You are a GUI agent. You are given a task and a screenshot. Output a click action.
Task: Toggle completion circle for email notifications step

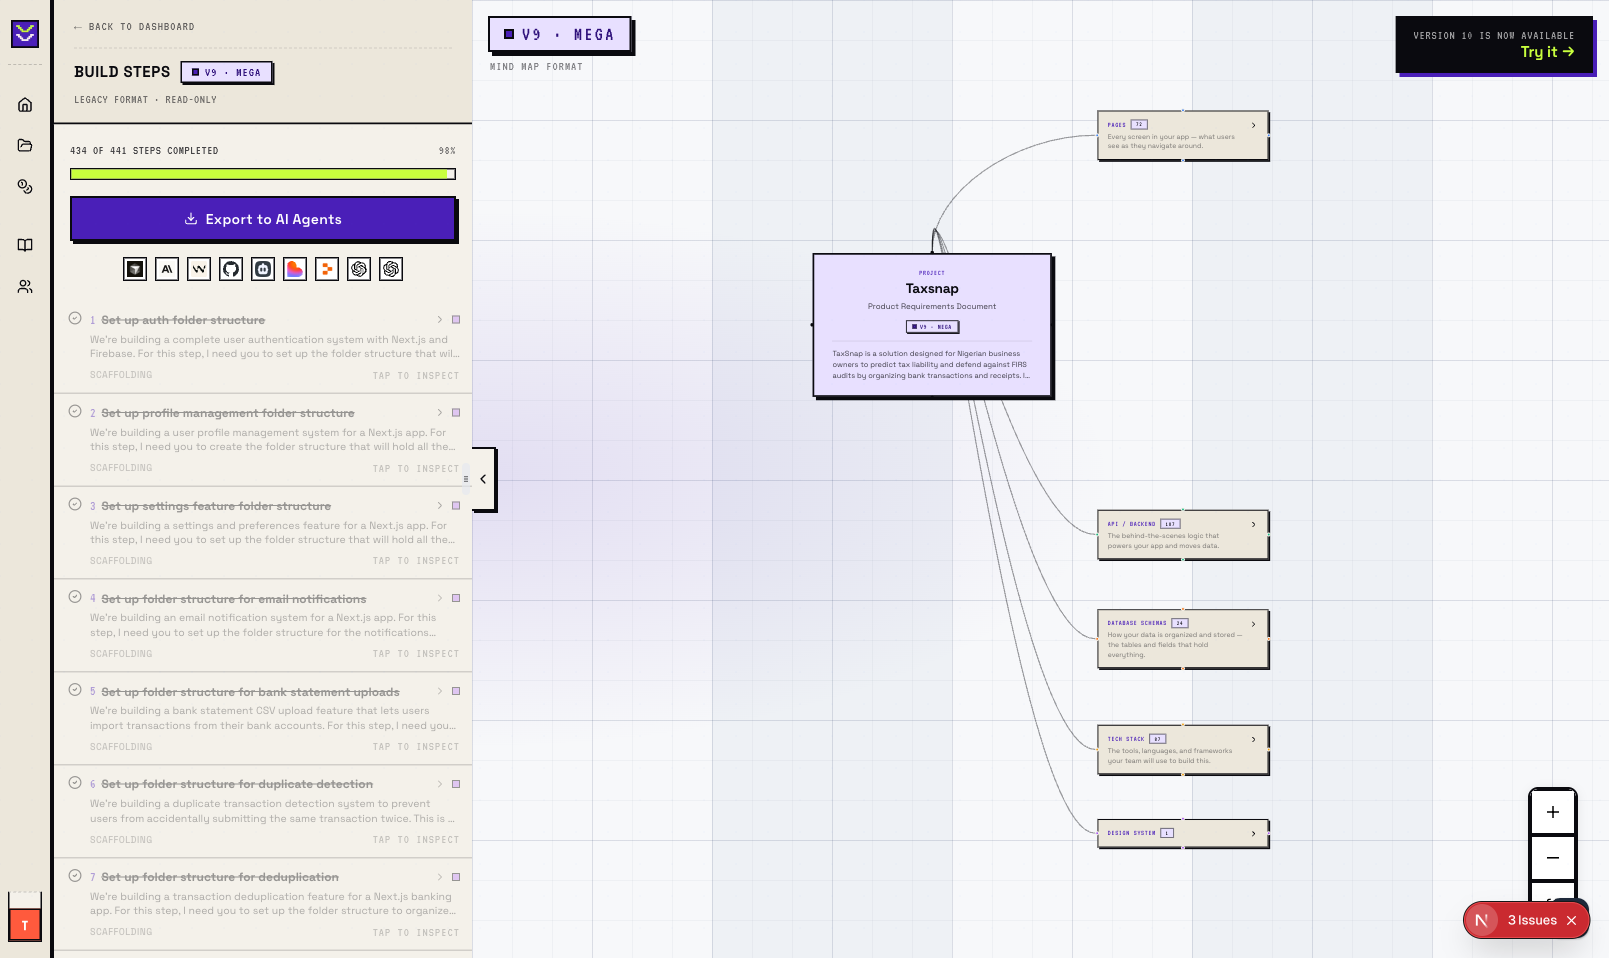(x=75, y=597)
